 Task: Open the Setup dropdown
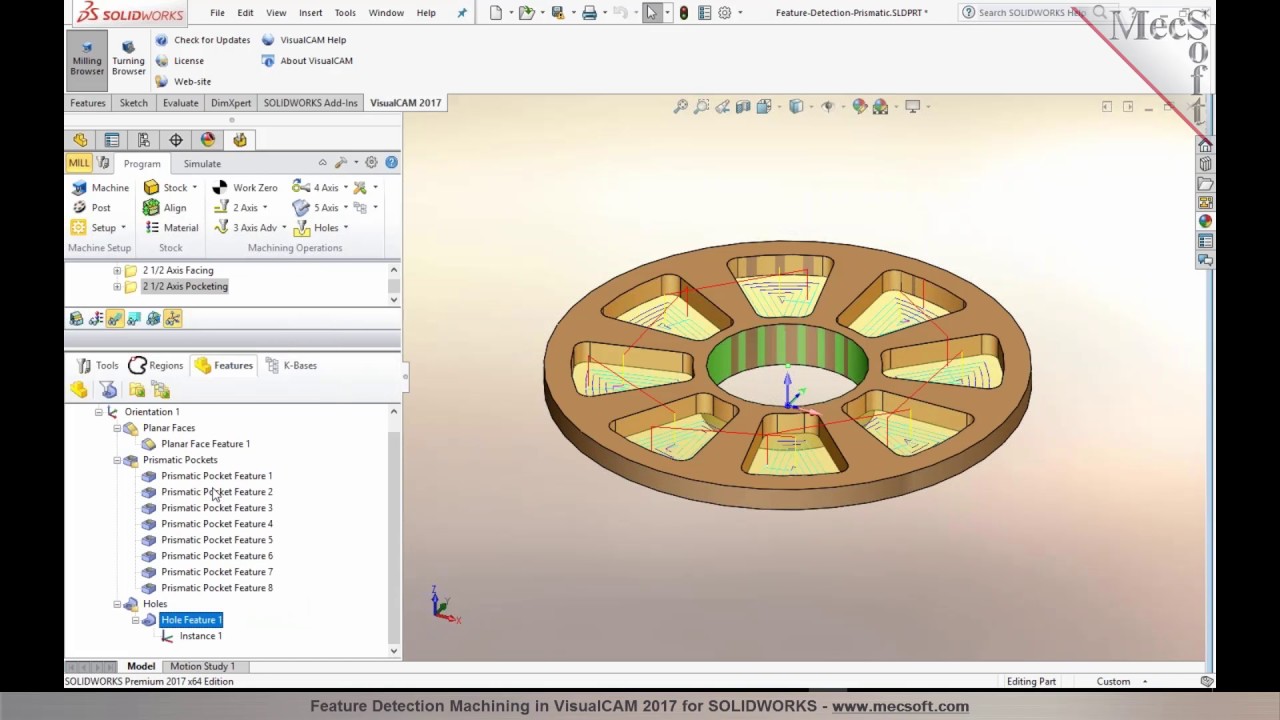pyautogui.click(x=99, y=228)
